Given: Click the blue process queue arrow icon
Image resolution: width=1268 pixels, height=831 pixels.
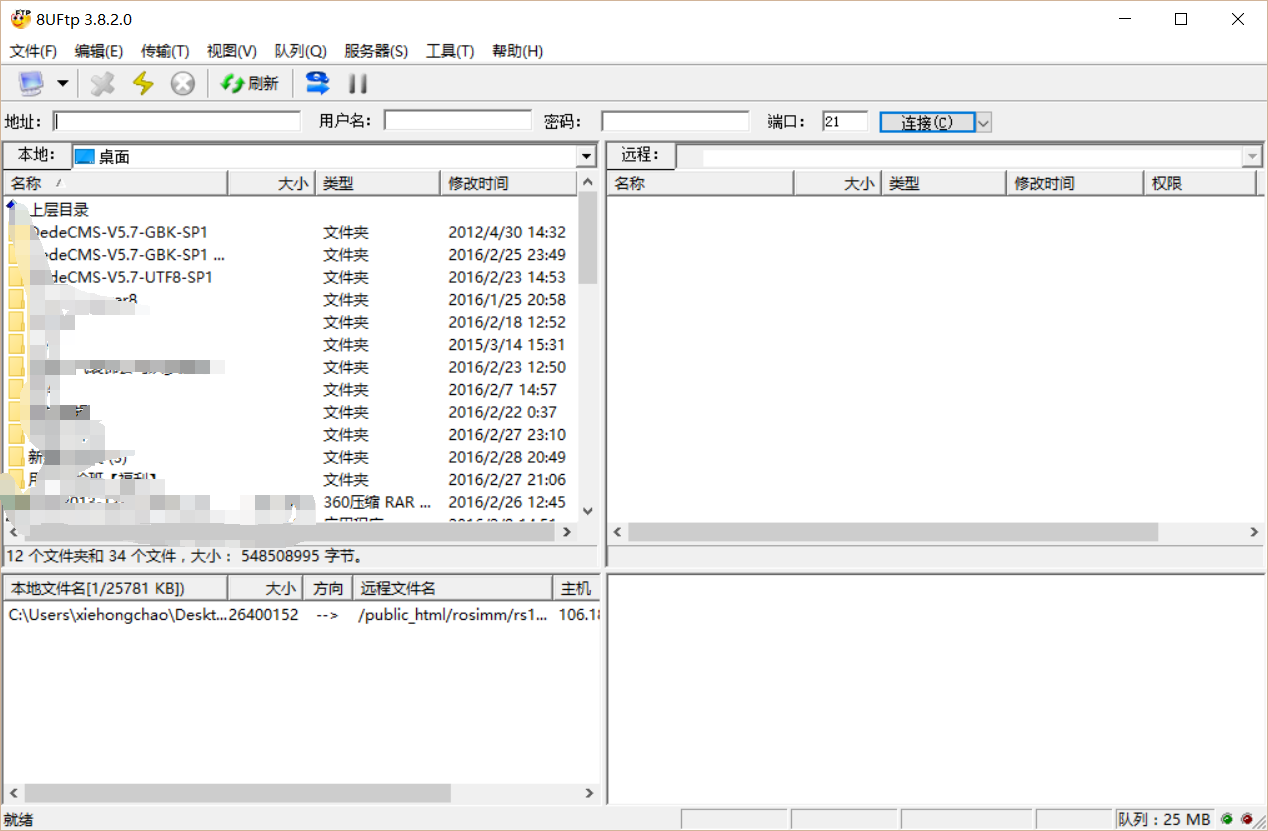Looking at the screenshot, I should click(317, 83).
